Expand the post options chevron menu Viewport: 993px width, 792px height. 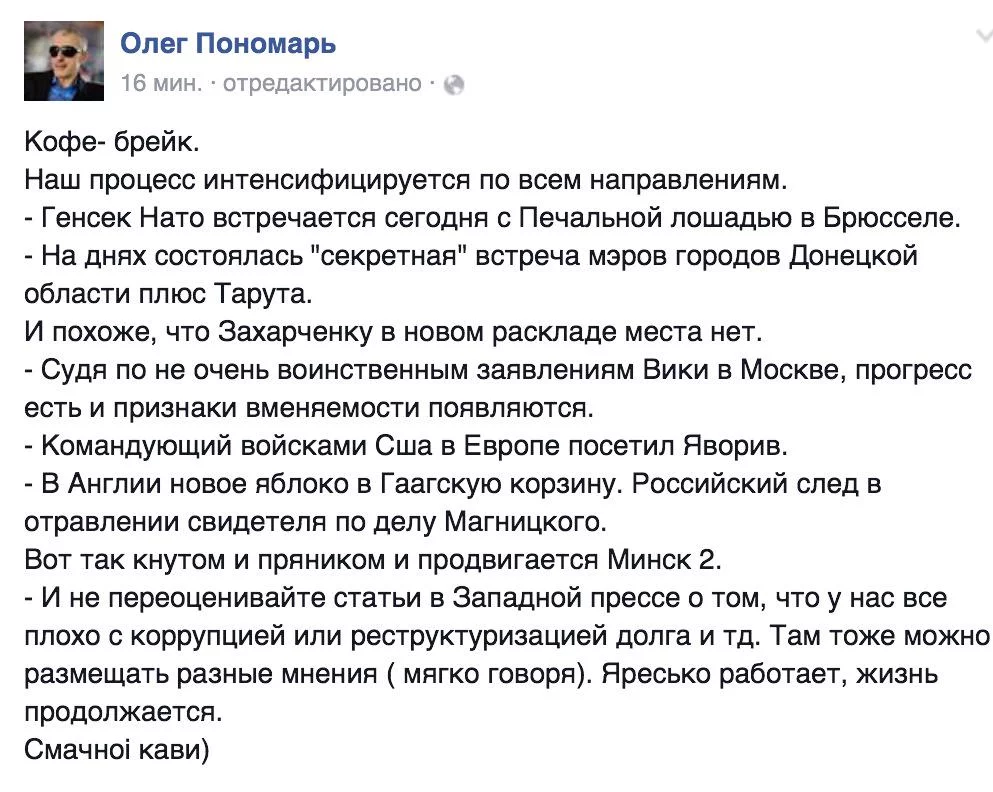982,38
